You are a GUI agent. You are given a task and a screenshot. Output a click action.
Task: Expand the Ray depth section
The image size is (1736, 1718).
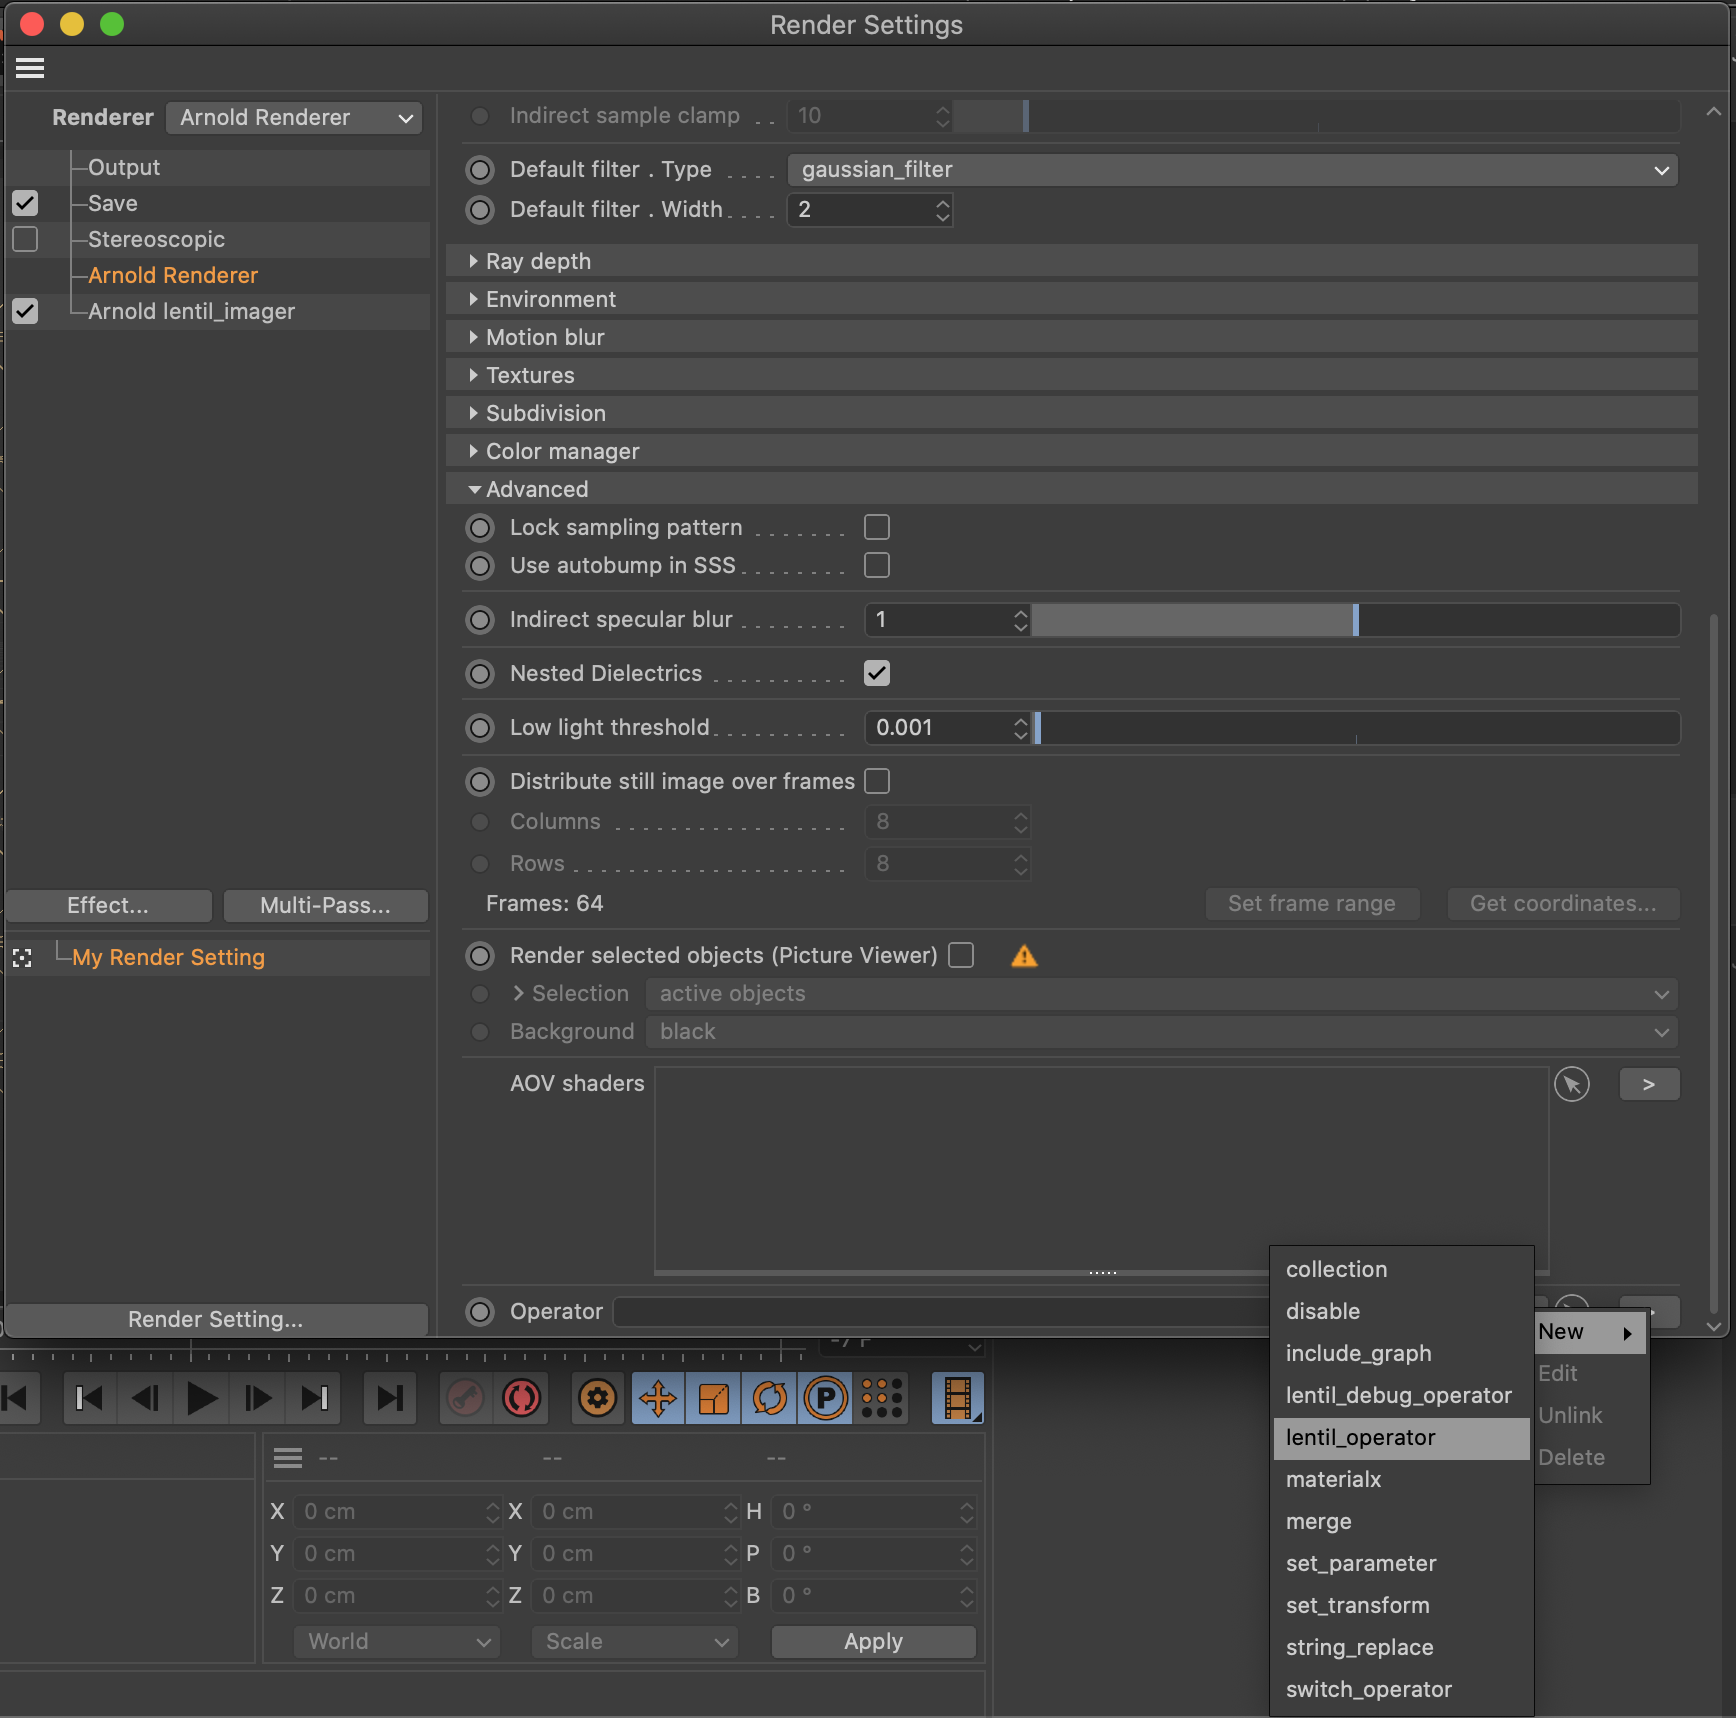[x=1071, y=261]
